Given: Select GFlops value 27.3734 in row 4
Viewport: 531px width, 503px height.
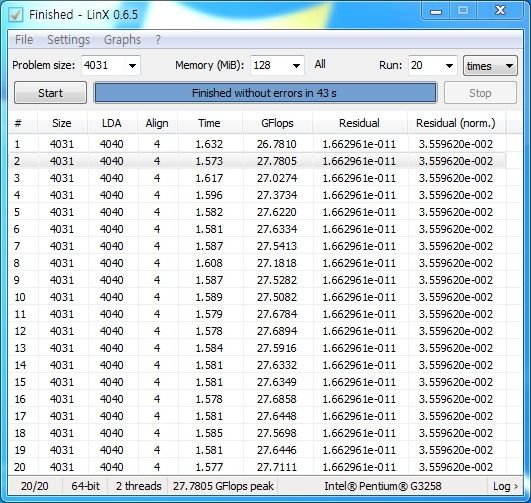Looking at the screenshot, I should 277,195.
